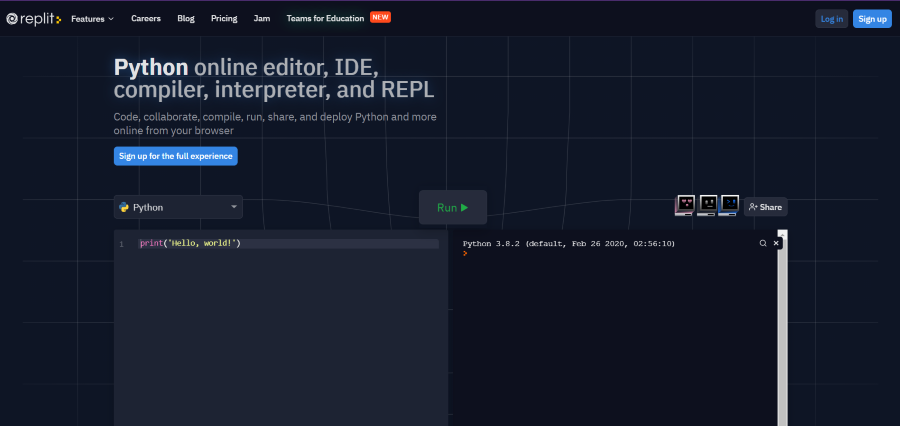Click the gray neutral-face computer avatar

[x=707, y=205]
